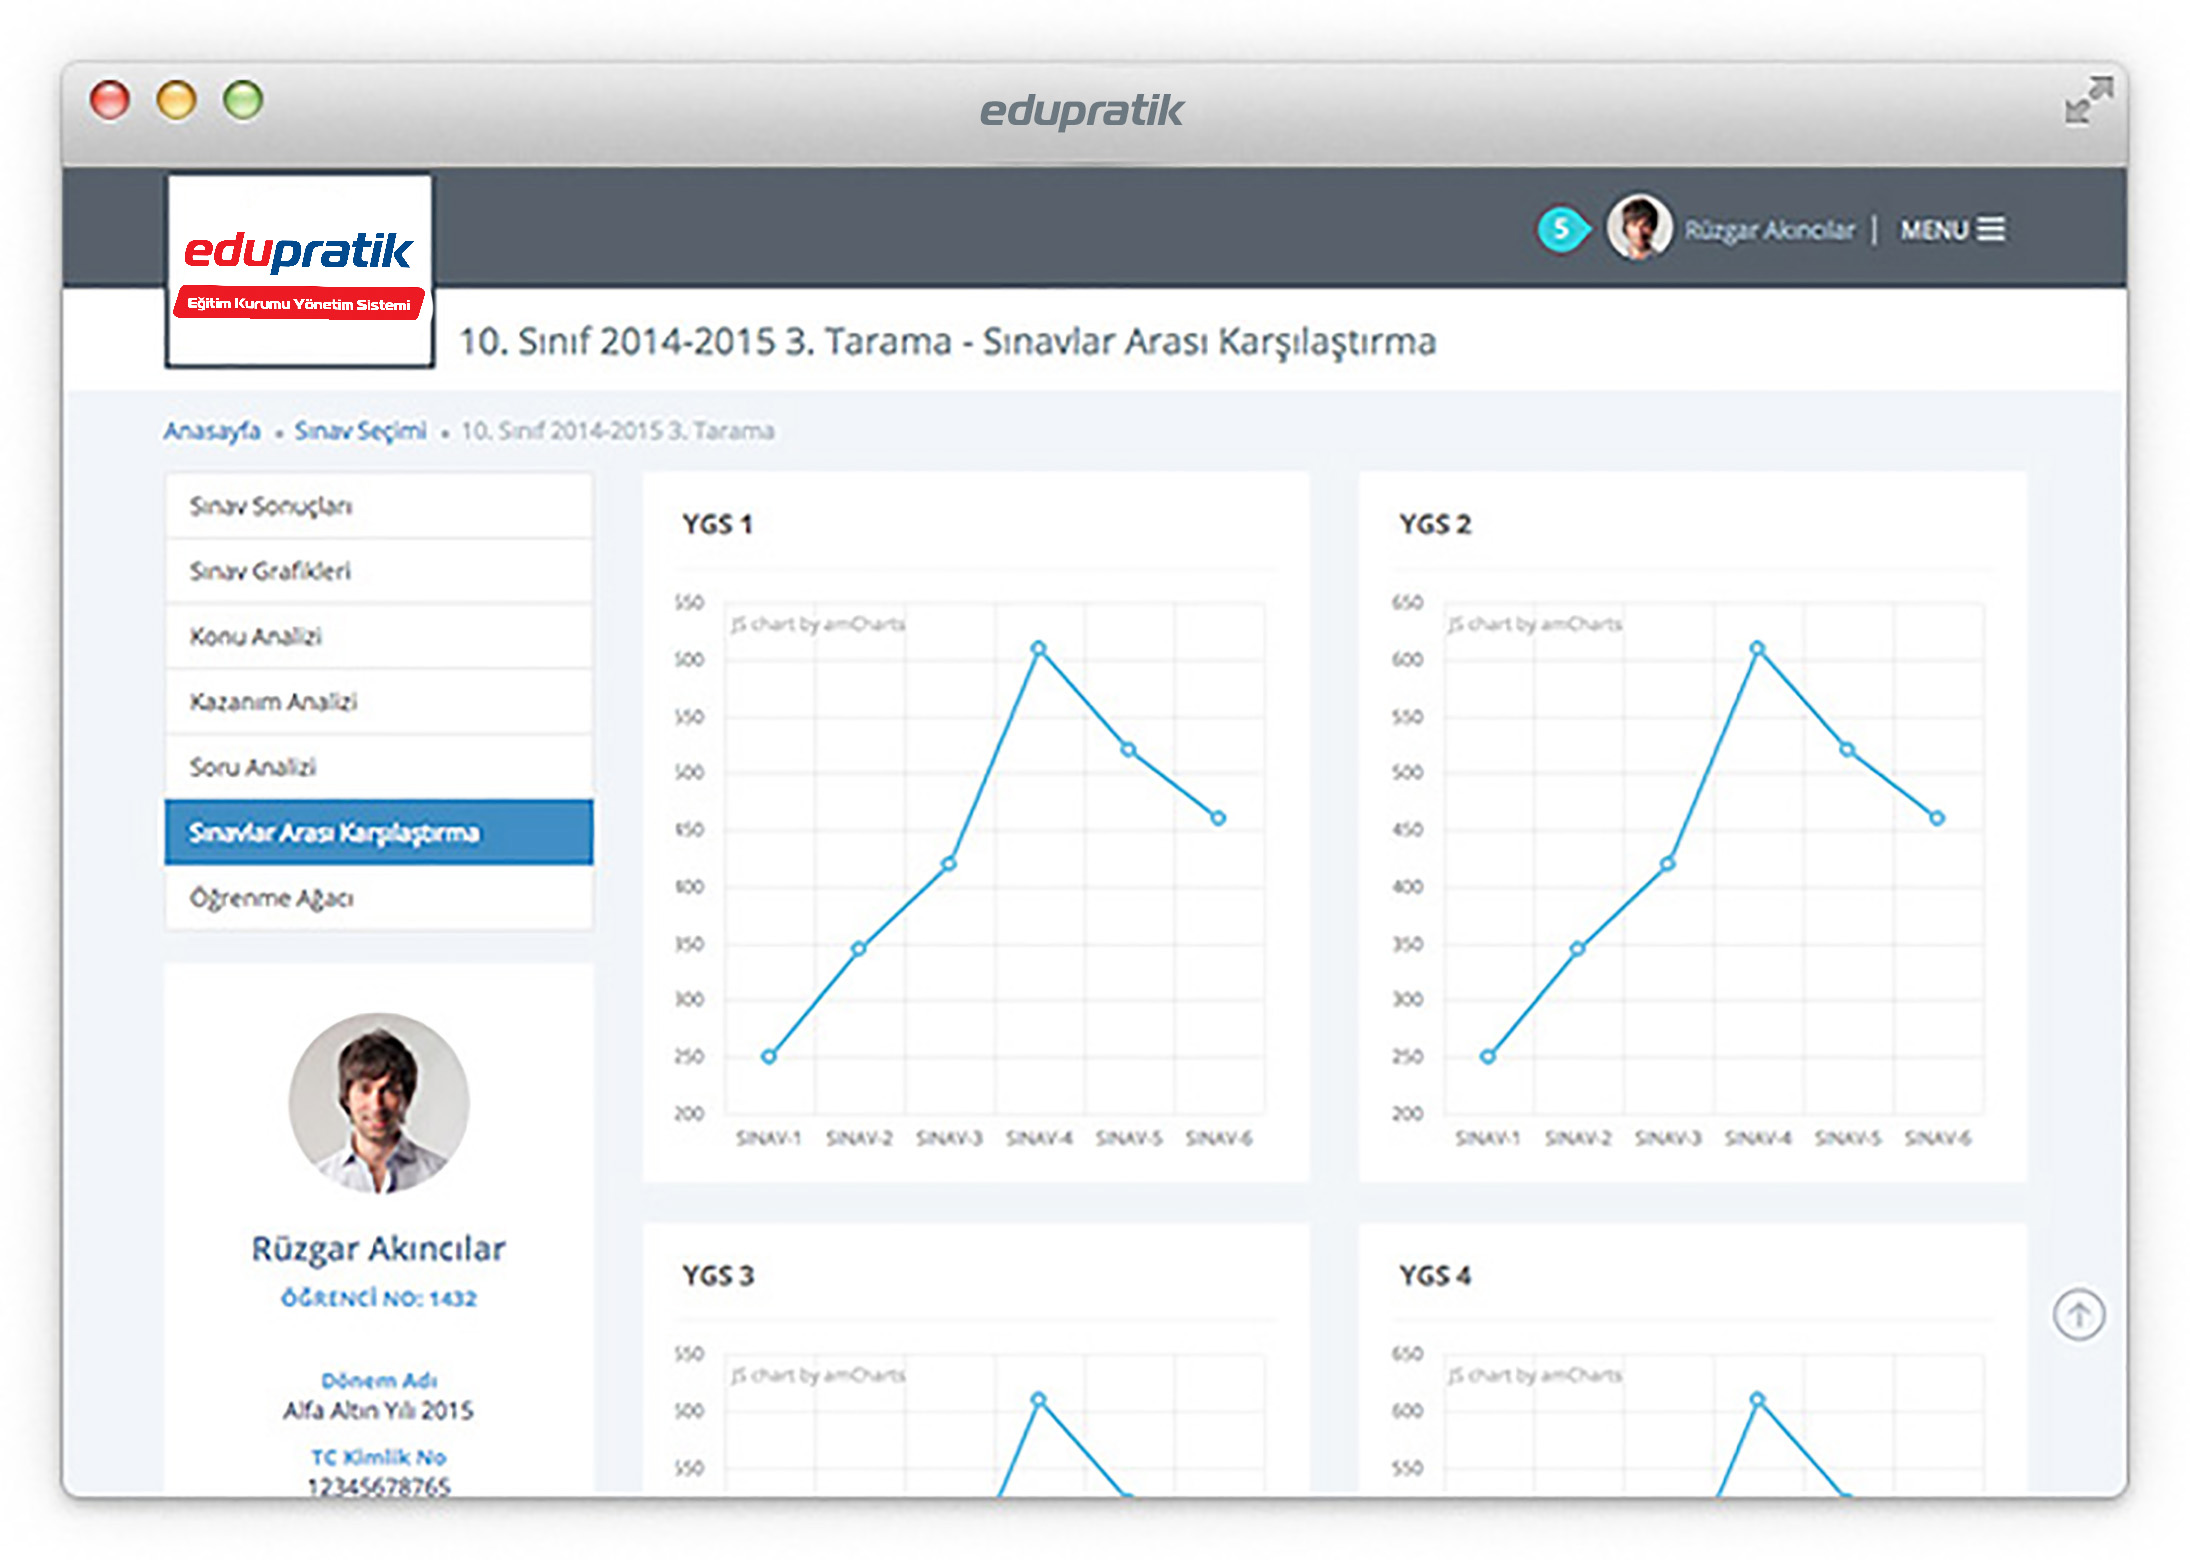Select Kazanım Analizi sidebar item
The width and height of the screenshot is (2190, 1560).
tap(379, 701)
